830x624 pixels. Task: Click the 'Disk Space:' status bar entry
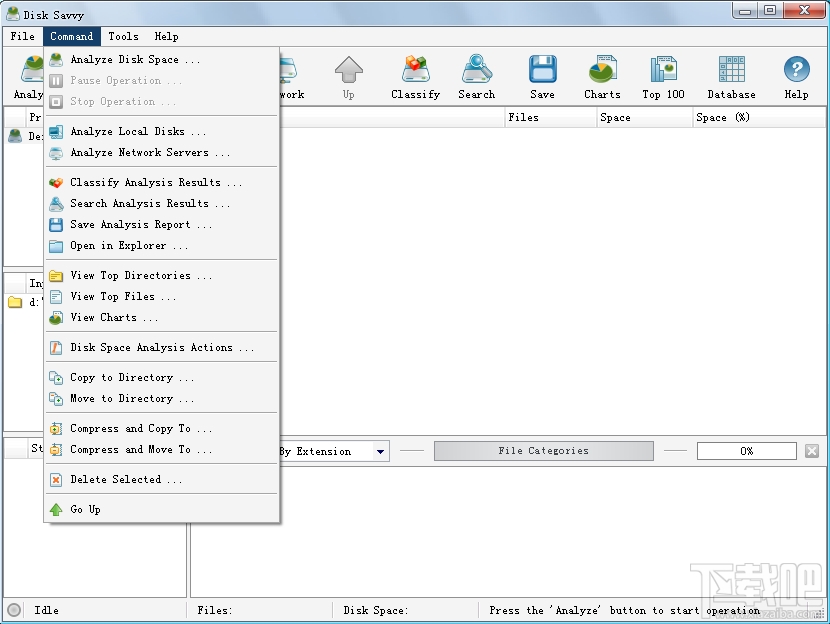coord(376,610)
